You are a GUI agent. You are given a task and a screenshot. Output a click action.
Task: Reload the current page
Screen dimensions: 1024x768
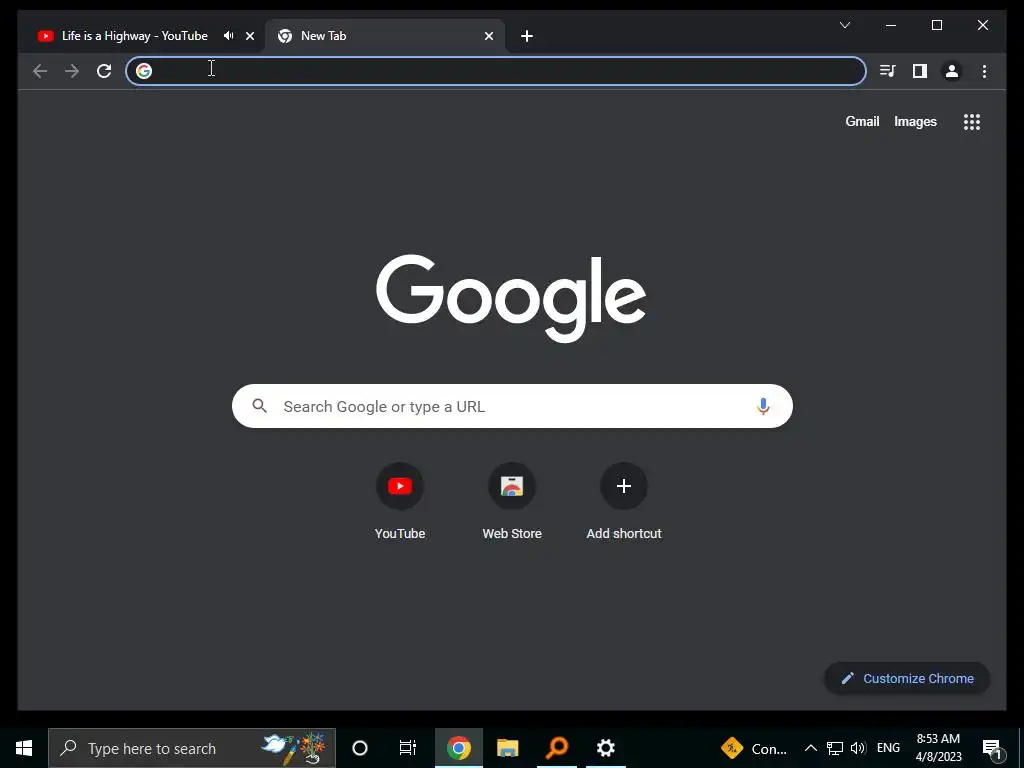[104, 71]
